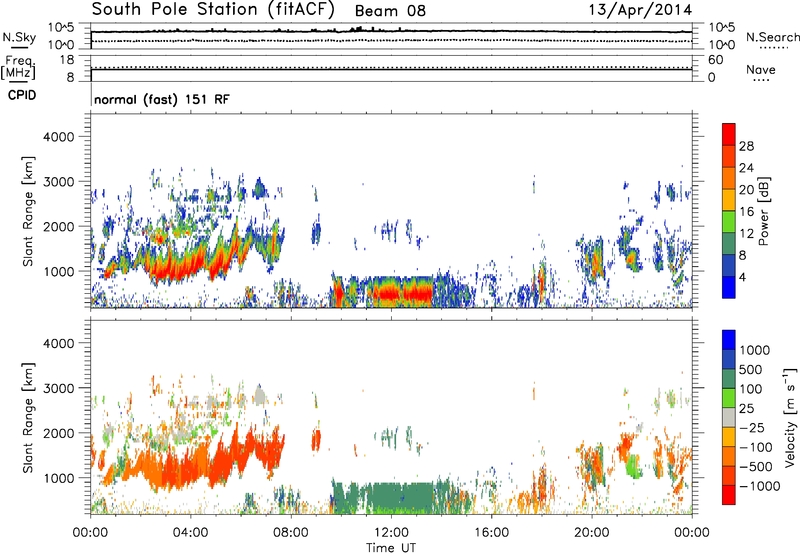Click the '60' tick on the Nave axis
The height and width of the screenshot is (554, 800).
715,60
